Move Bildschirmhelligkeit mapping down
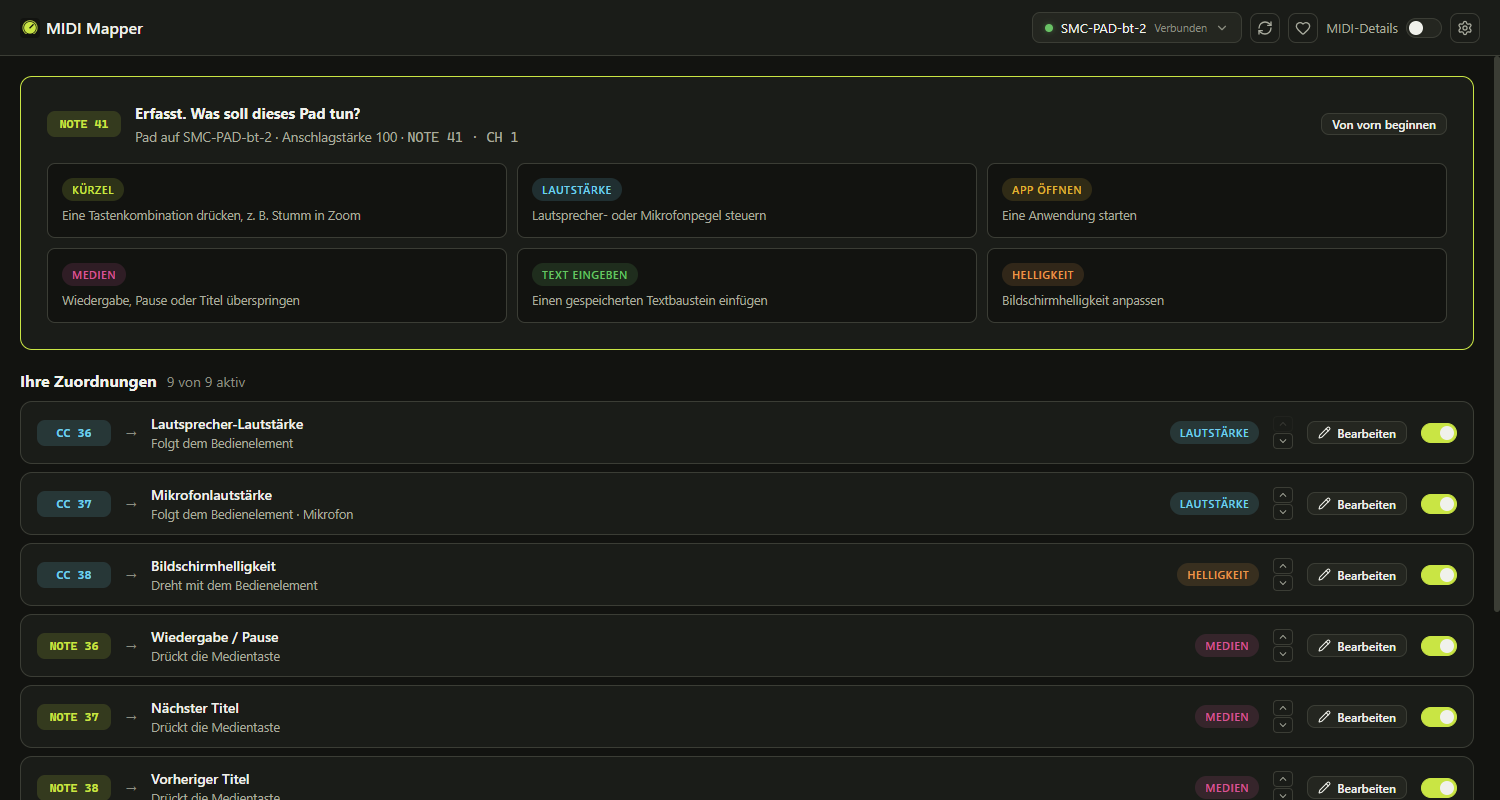The width and height of the screenshot is (1500, 800). [x=1283, y=583]
